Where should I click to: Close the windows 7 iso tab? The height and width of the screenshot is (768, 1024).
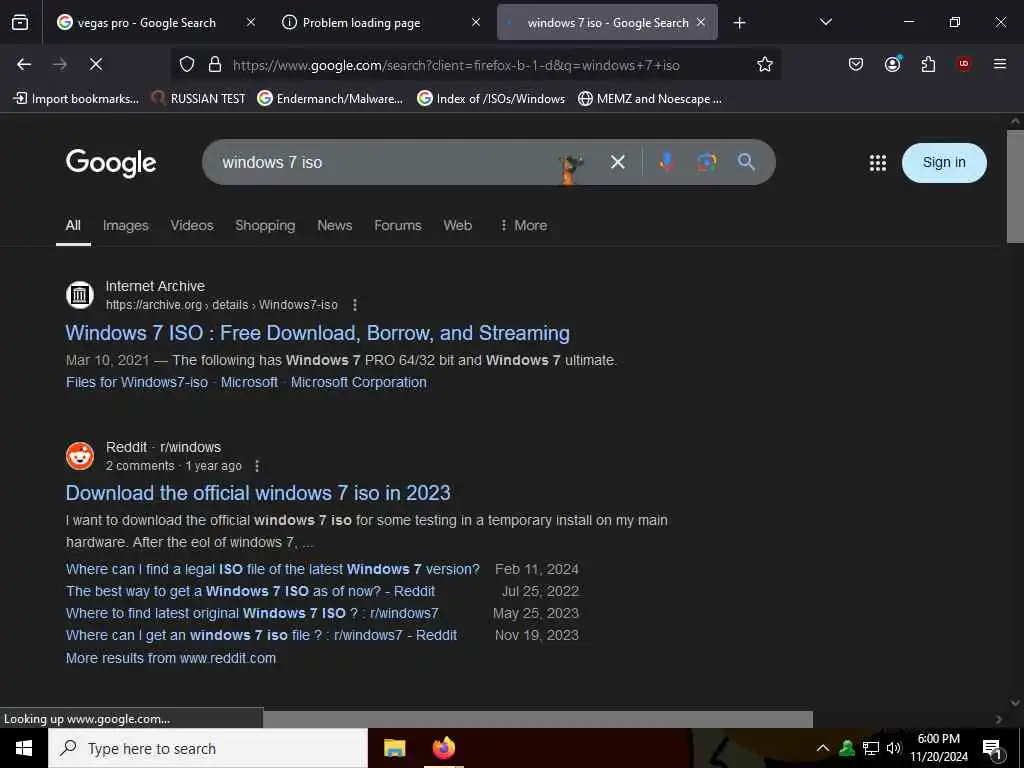pos(701,22)
